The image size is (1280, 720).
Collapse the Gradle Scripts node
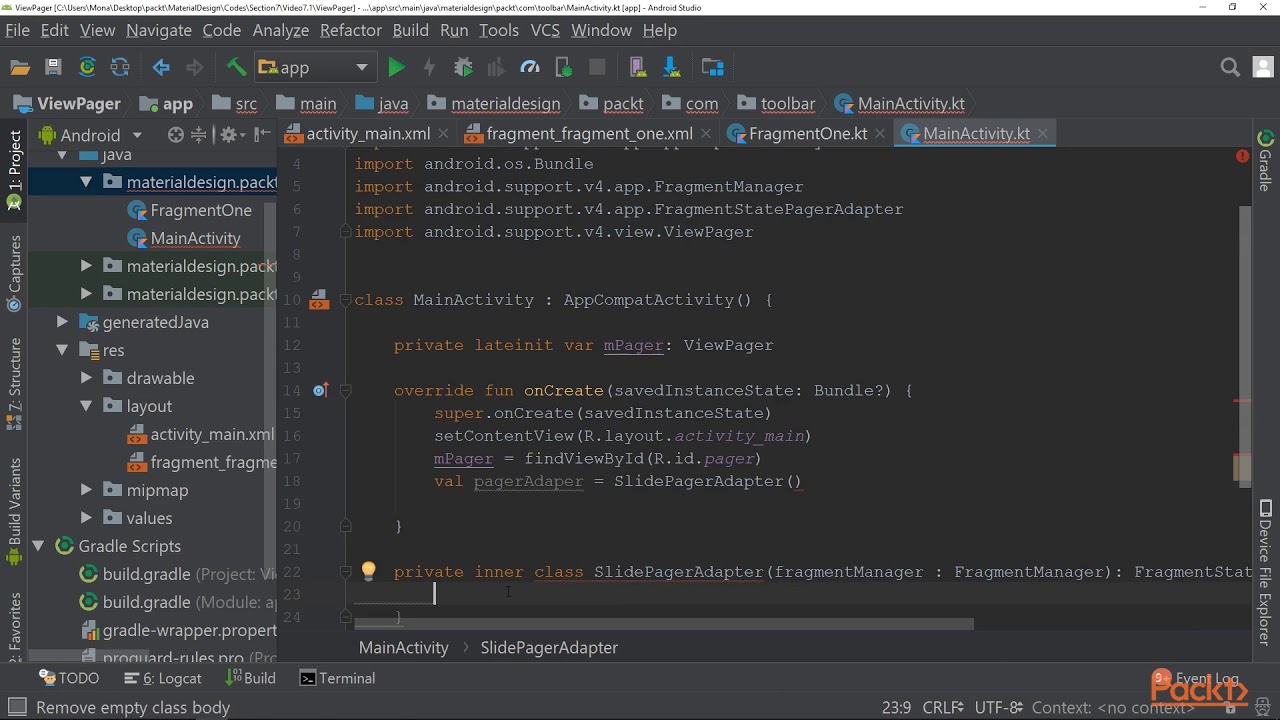point(38,546)
